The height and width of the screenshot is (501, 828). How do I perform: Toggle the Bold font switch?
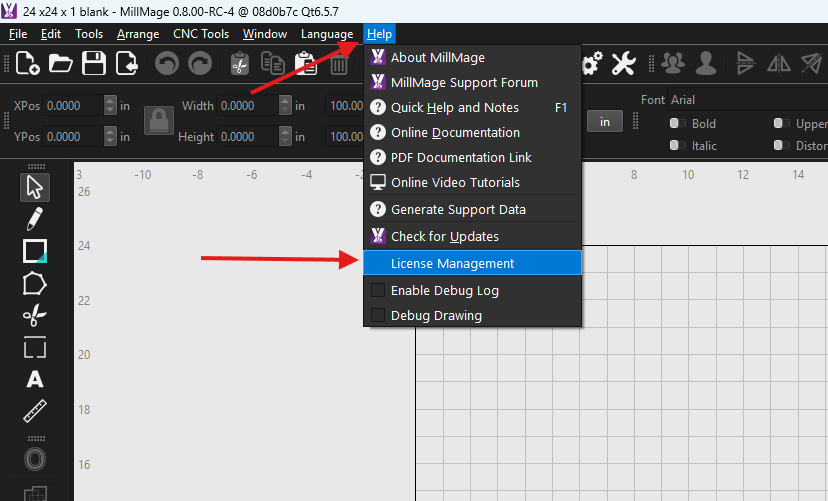[677, 123]
